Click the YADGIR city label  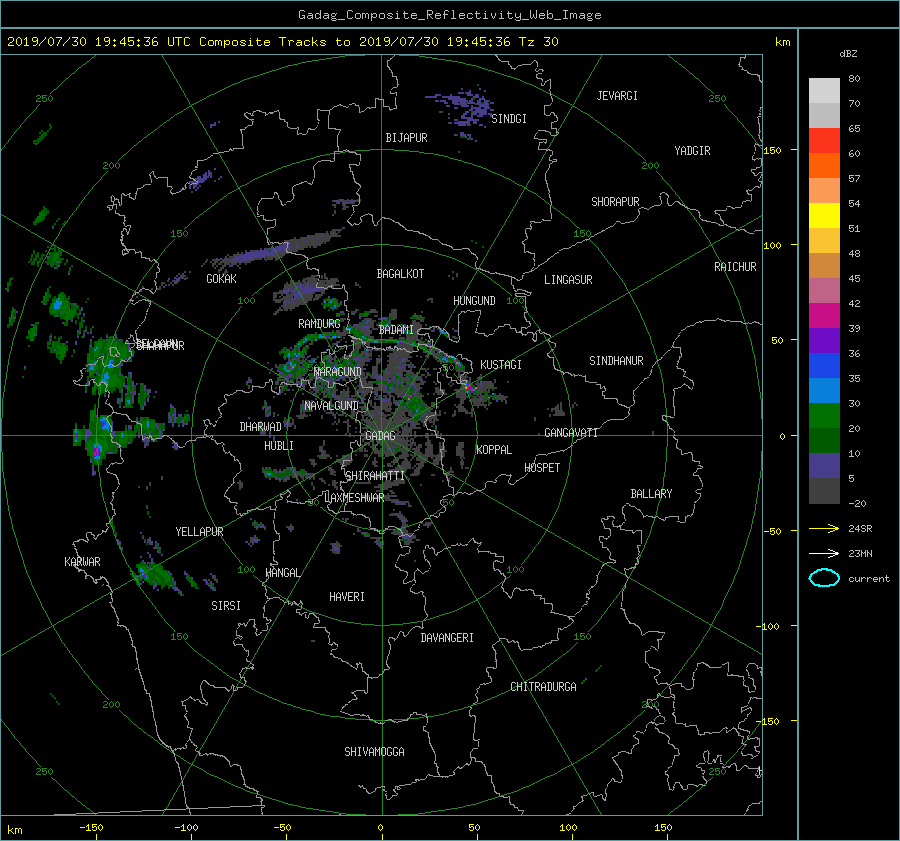(x=692, y=151)
